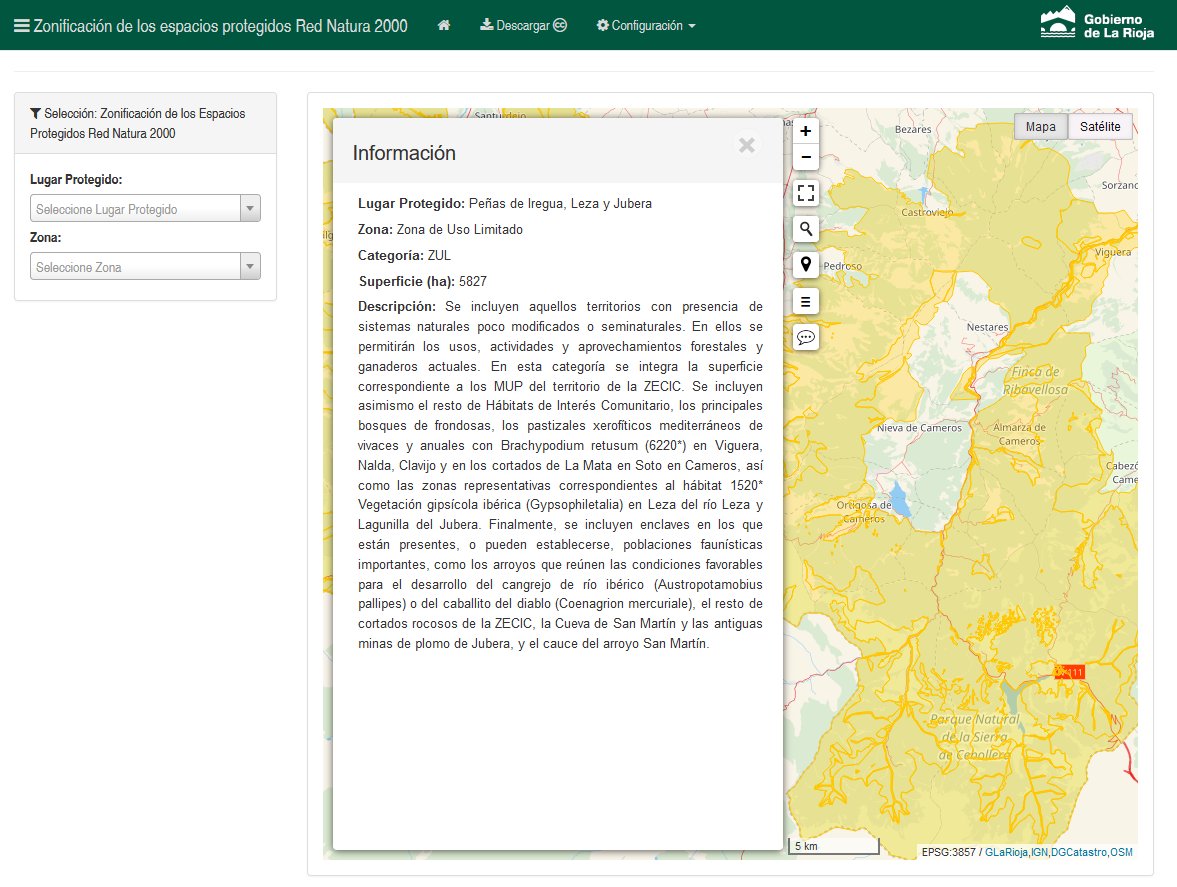Open the map search magnifier tool
1177x887 pixels.
(805, 229)
